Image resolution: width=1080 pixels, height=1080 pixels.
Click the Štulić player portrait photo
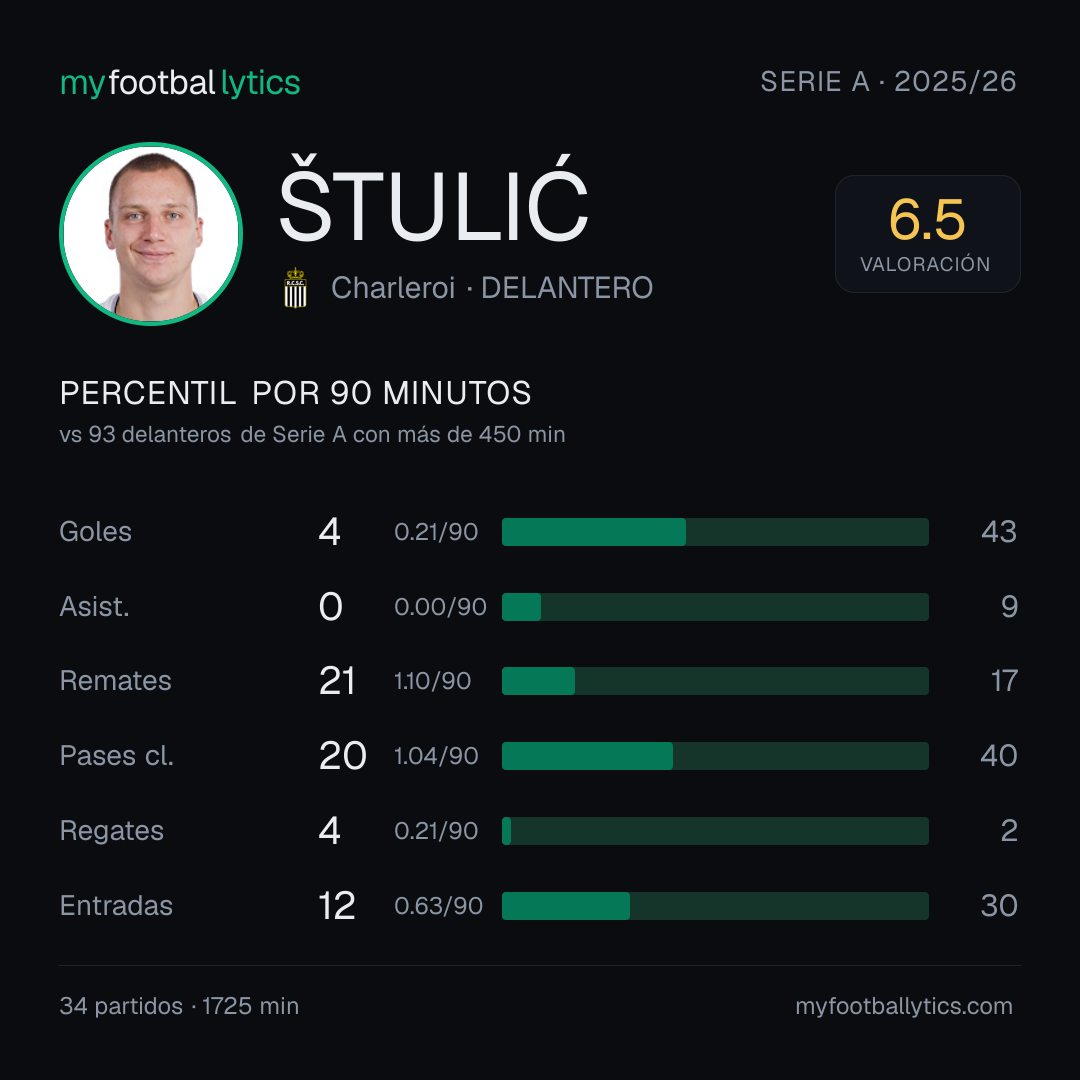tap(151, 233)
